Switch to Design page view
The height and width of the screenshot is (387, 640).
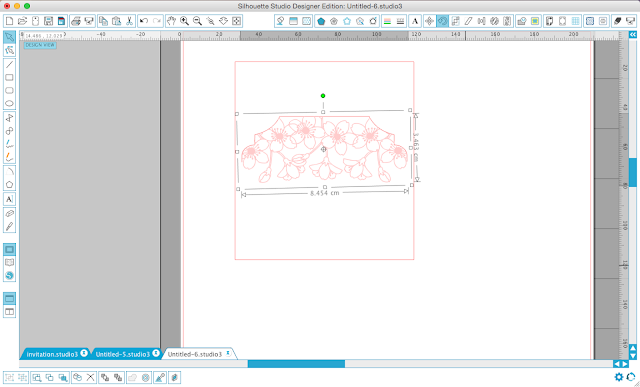[9, 249]
